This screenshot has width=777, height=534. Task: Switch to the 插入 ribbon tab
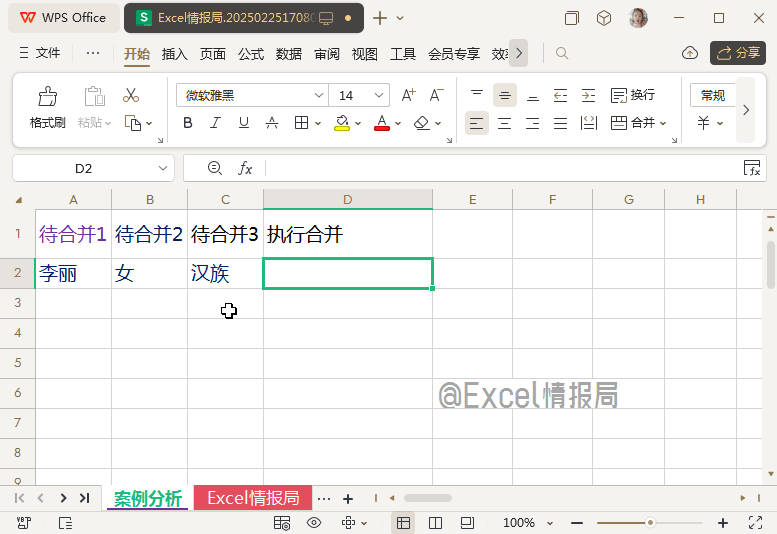pos(175,54)
